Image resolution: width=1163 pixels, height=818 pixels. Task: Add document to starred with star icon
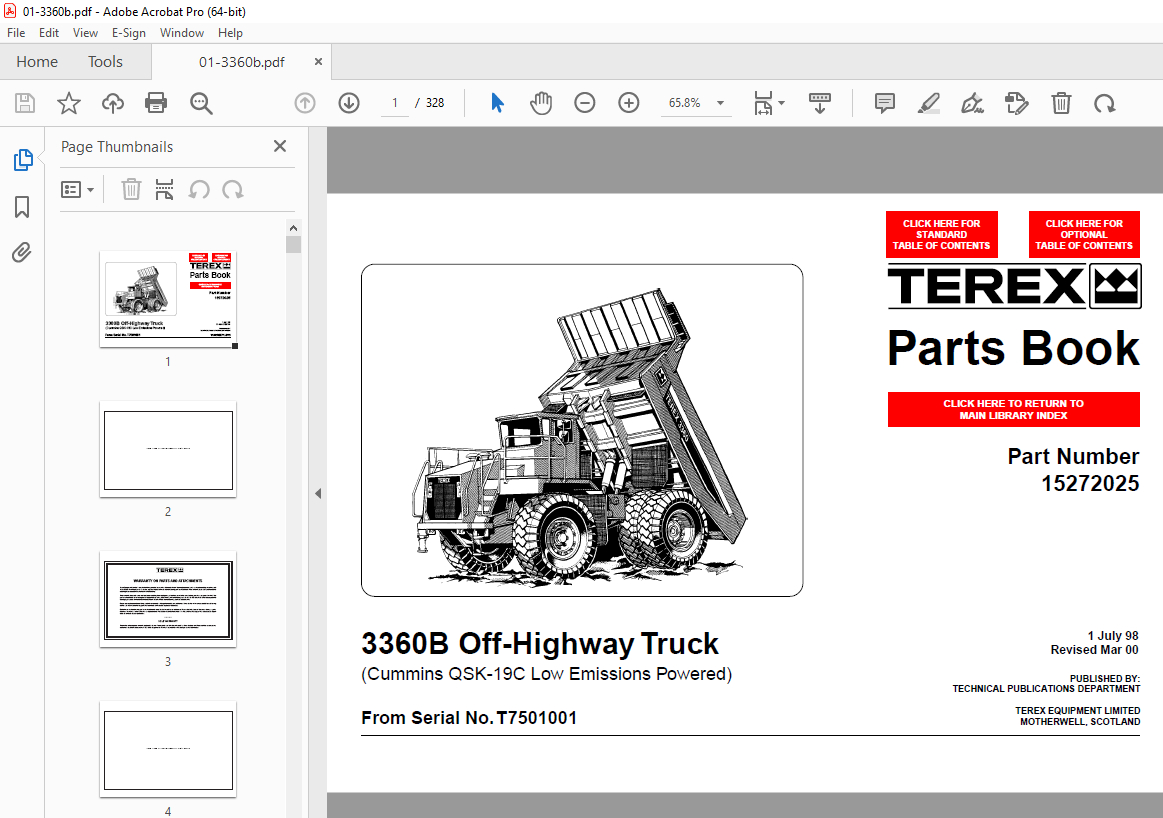tap(69, 103)
